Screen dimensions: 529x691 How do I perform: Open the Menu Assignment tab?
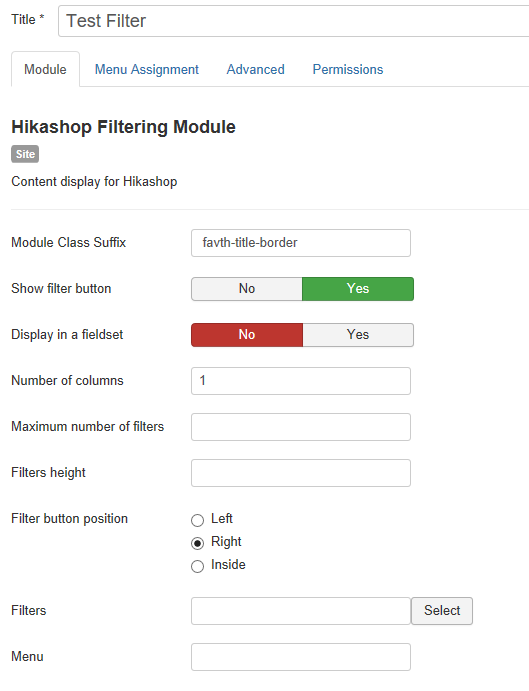click(147, 69)
